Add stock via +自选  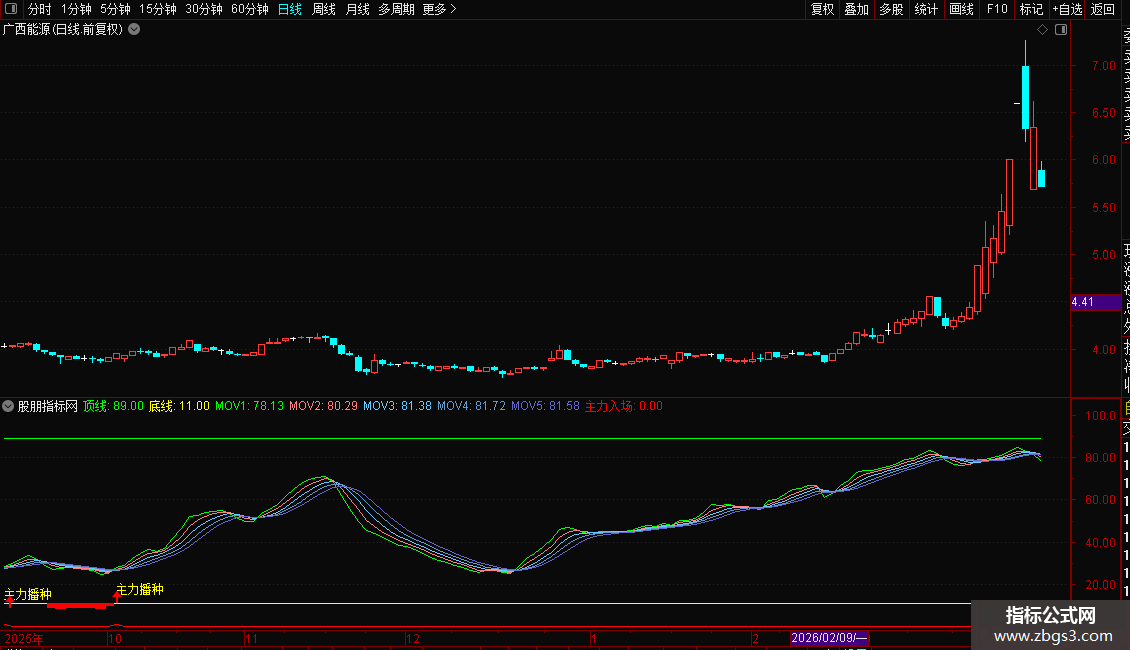(1067, 9)
